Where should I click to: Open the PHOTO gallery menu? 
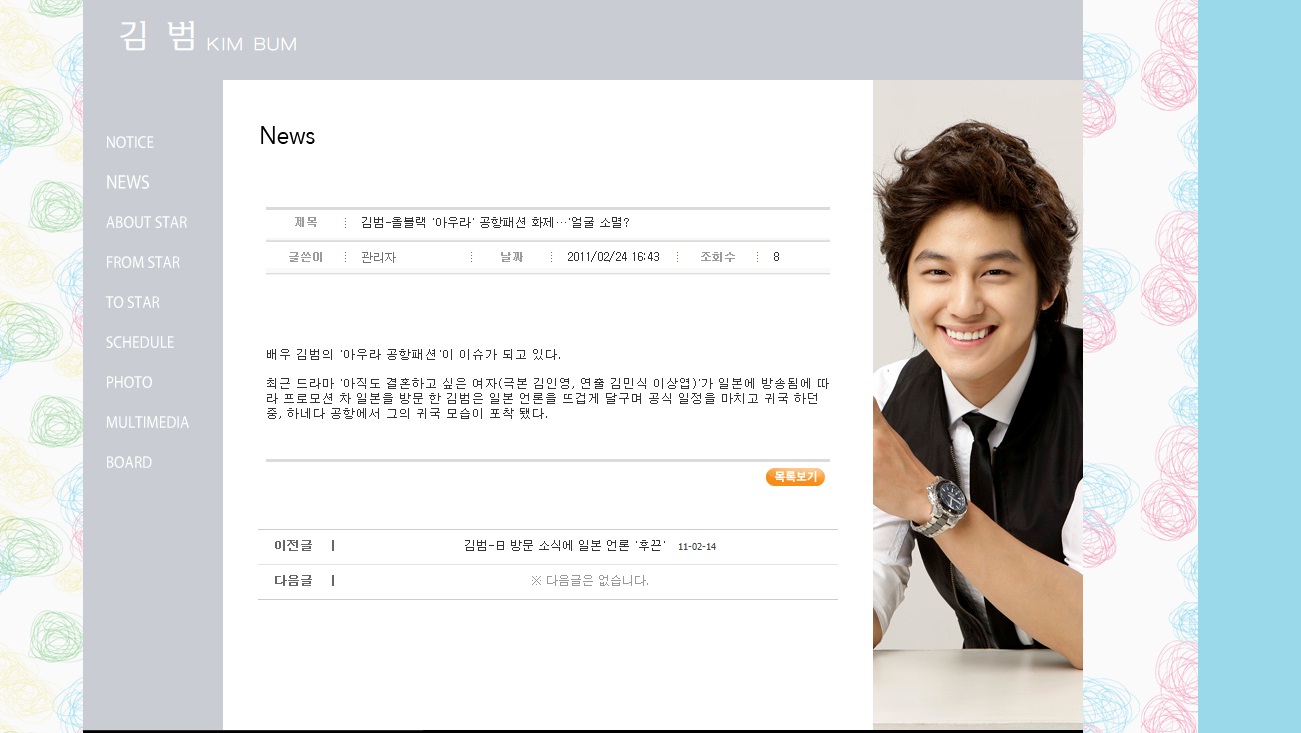click(x=130, y=383)
